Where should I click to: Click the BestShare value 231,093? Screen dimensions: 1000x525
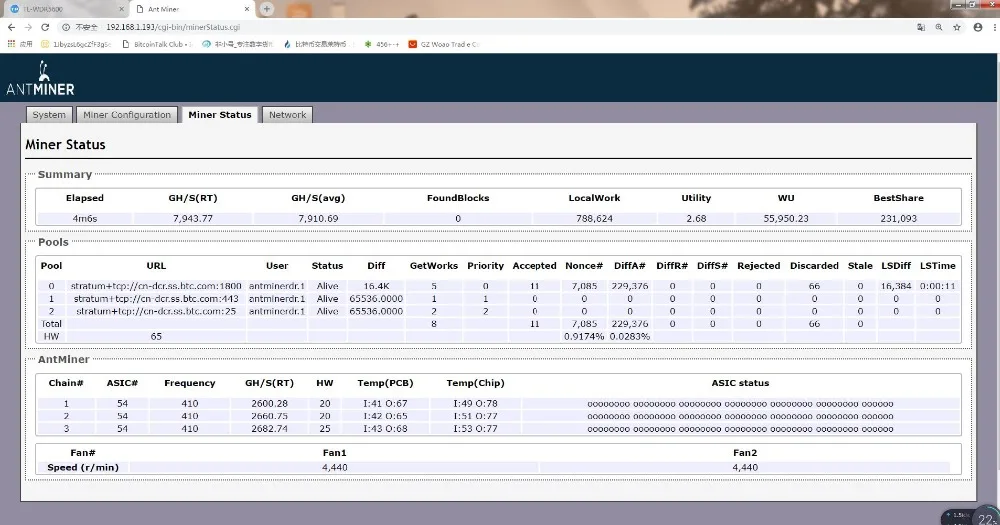pyautogui.click(x=899, y=218)
